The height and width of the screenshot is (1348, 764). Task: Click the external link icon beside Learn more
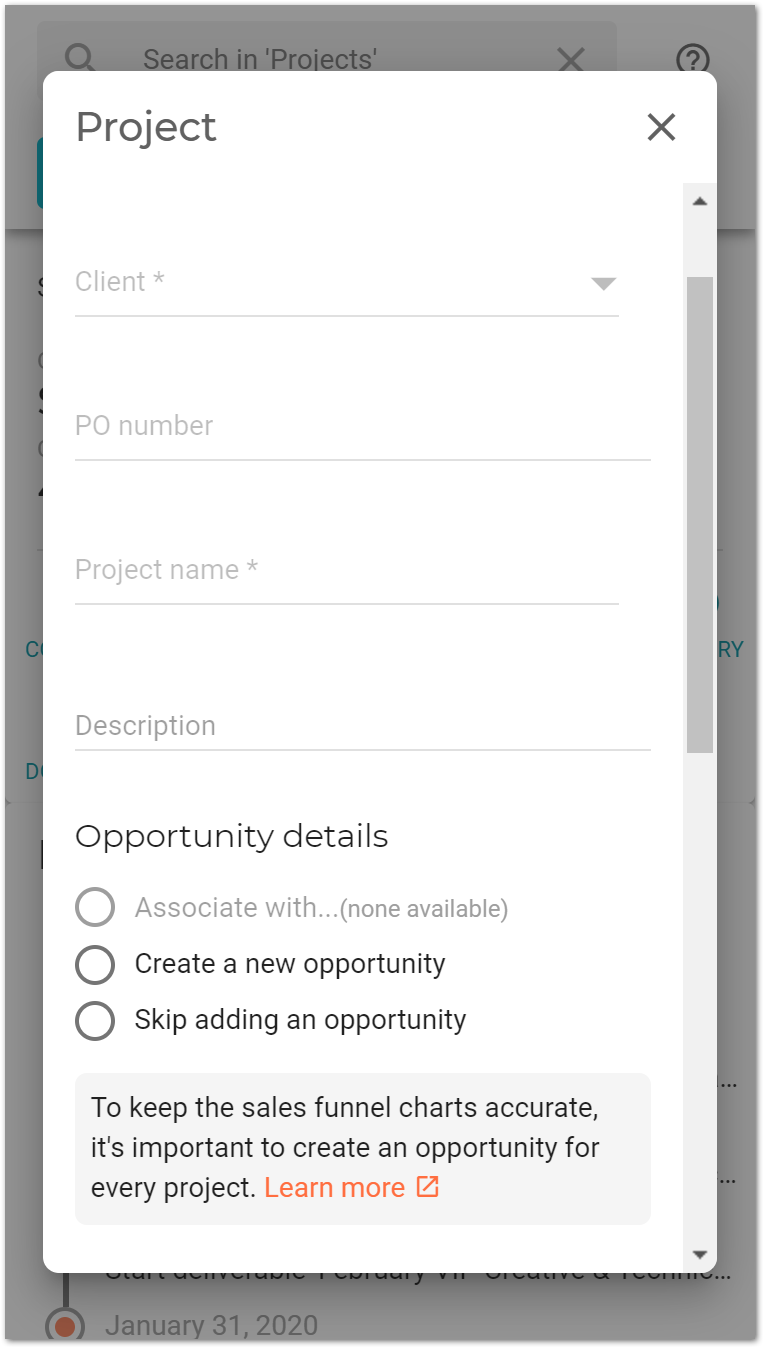[428, 1187]
